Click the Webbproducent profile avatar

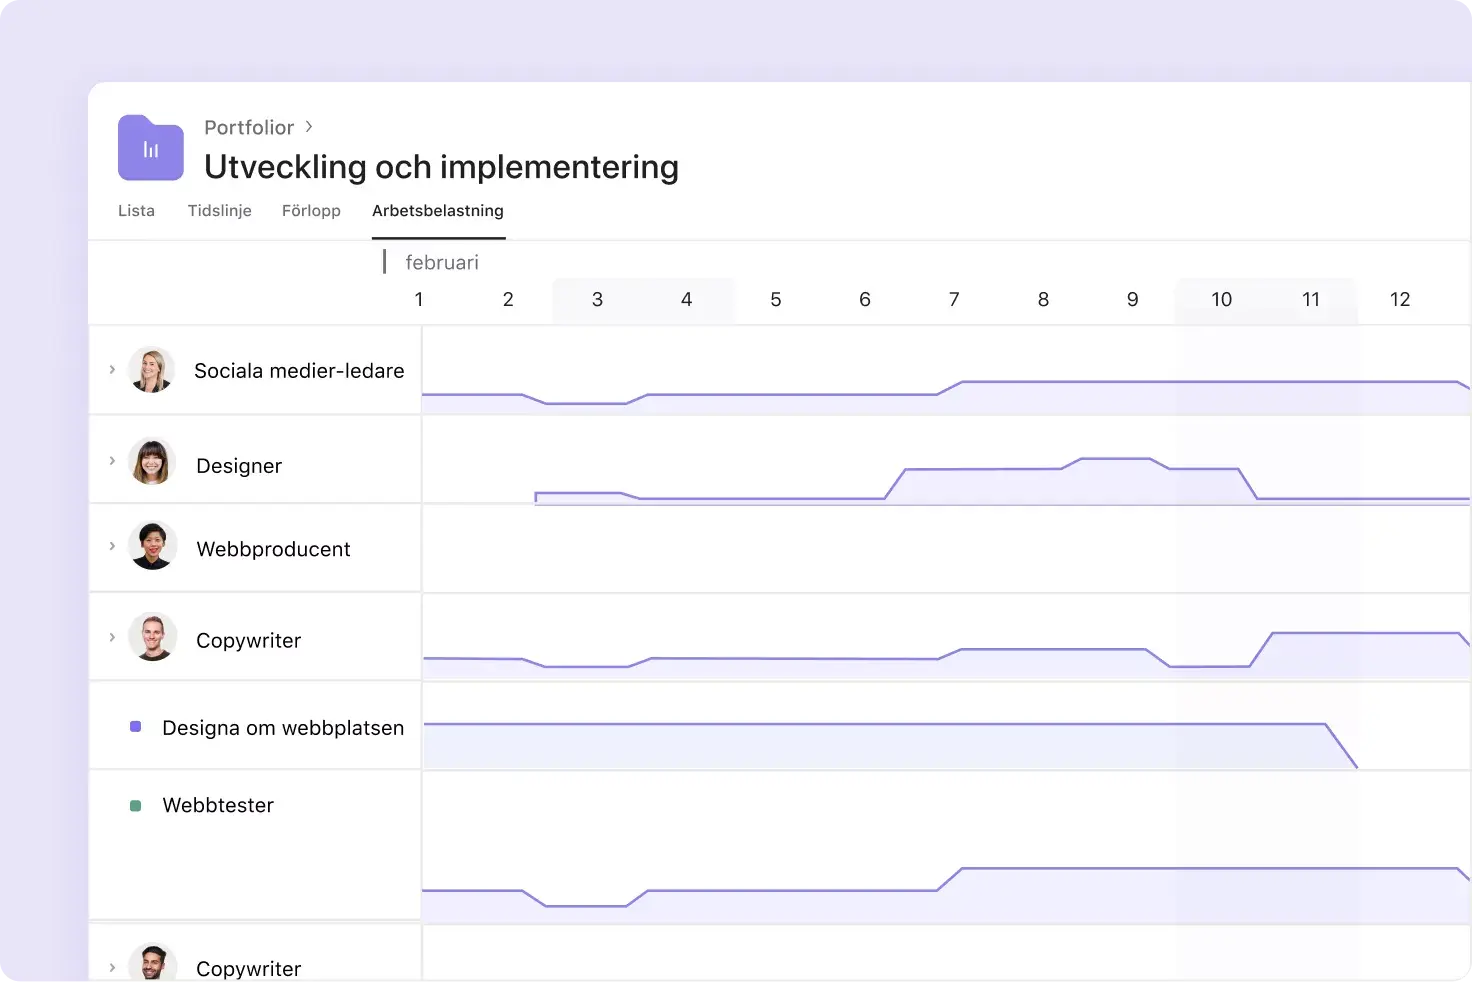point(153,547)
